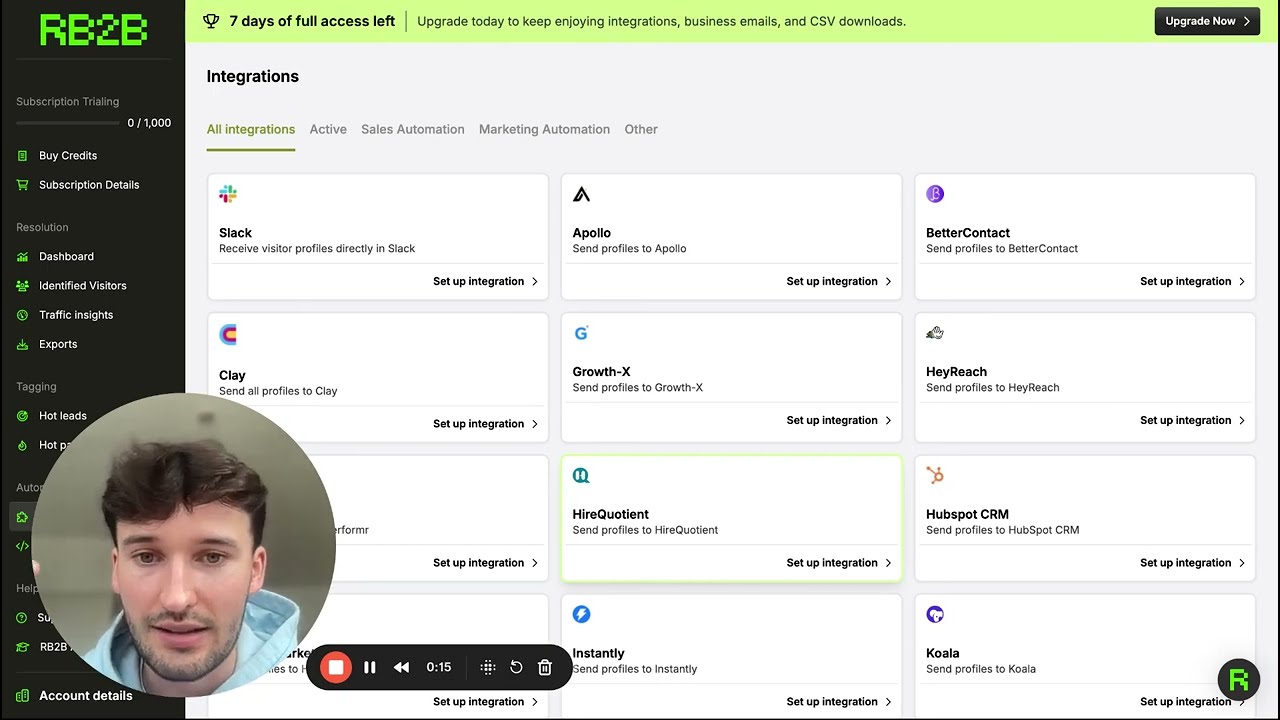Stop the recording with the red button
Screen dimensions: 1280x720
(x=336, y=667)
